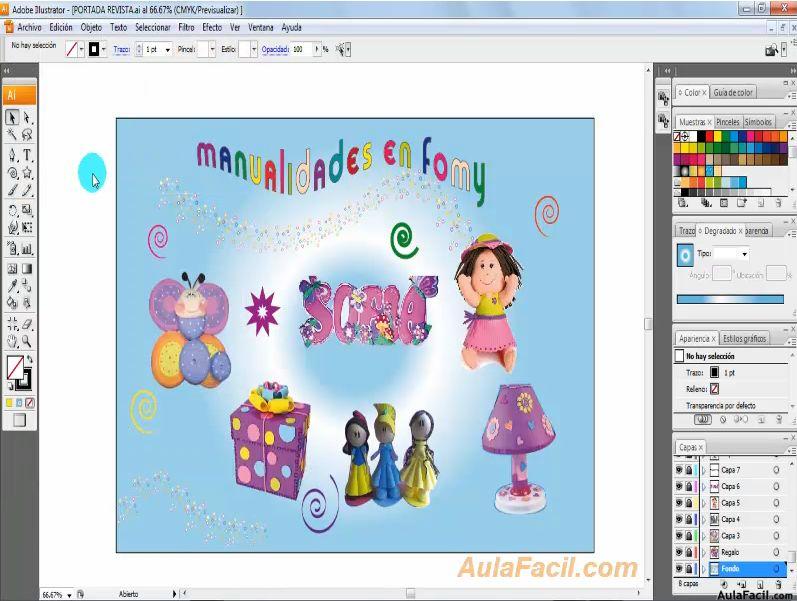Viewport: 797px width, 601px height.
Task: Click trash icon in Capas panel
Action: [x=778, y=585]
